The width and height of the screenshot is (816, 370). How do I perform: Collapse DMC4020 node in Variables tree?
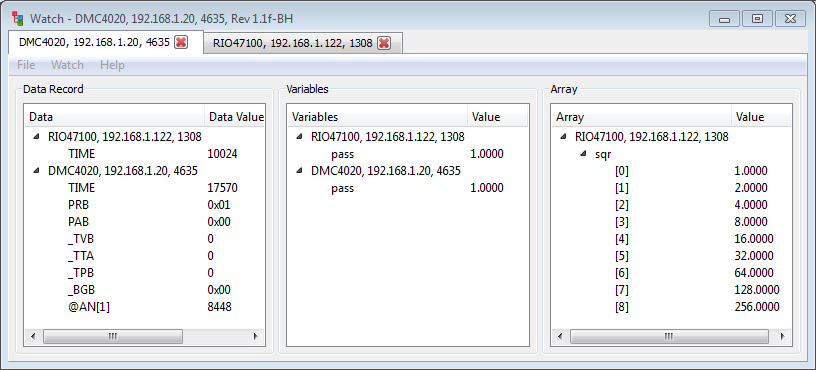(x=299, y=171)
